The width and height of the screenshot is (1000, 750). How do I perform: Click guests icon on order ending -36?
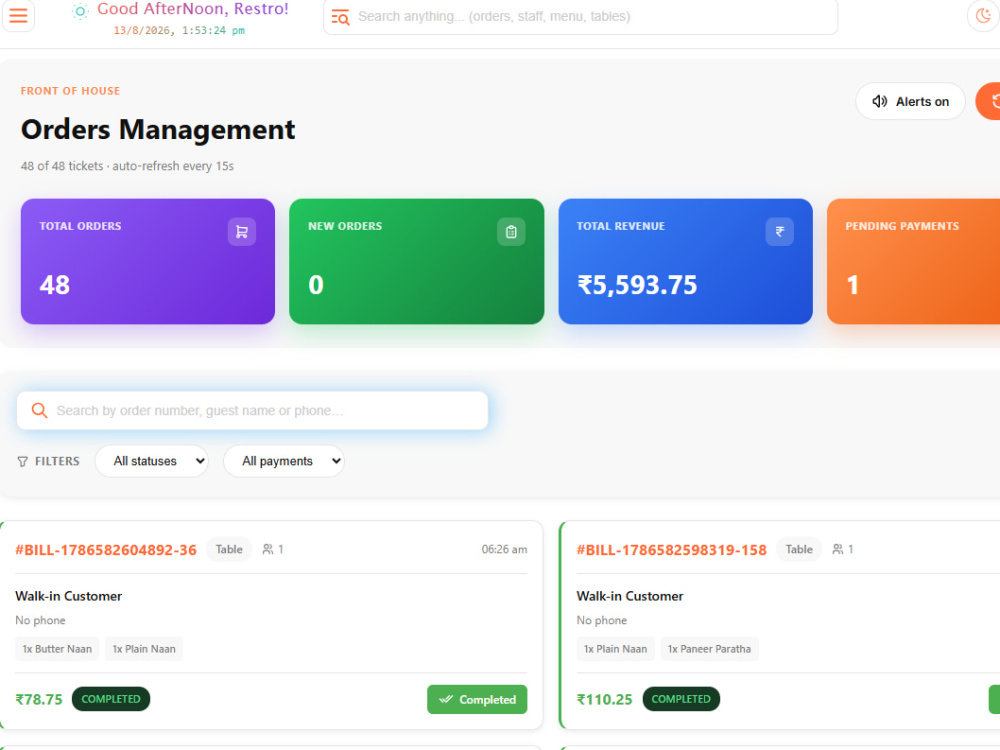268,549
